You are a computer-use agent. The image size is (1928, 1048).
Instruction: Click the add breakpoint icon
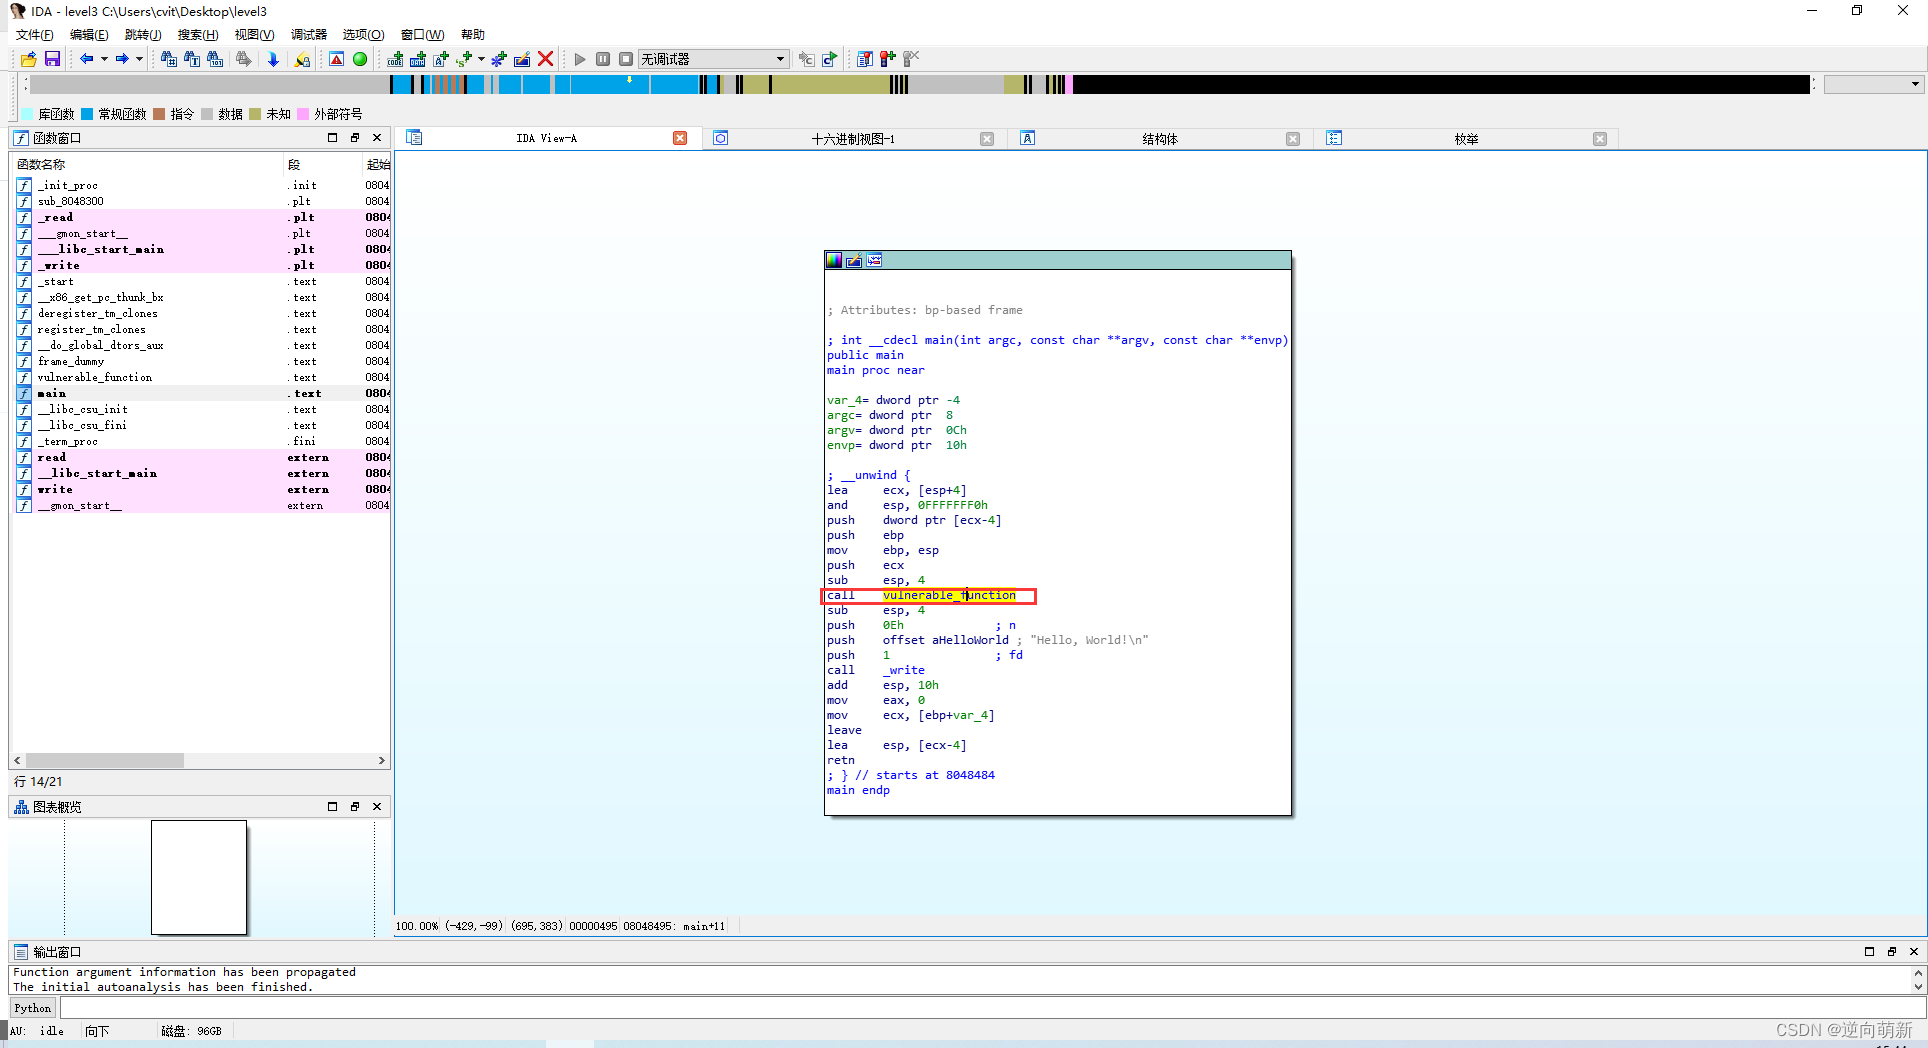888,59
